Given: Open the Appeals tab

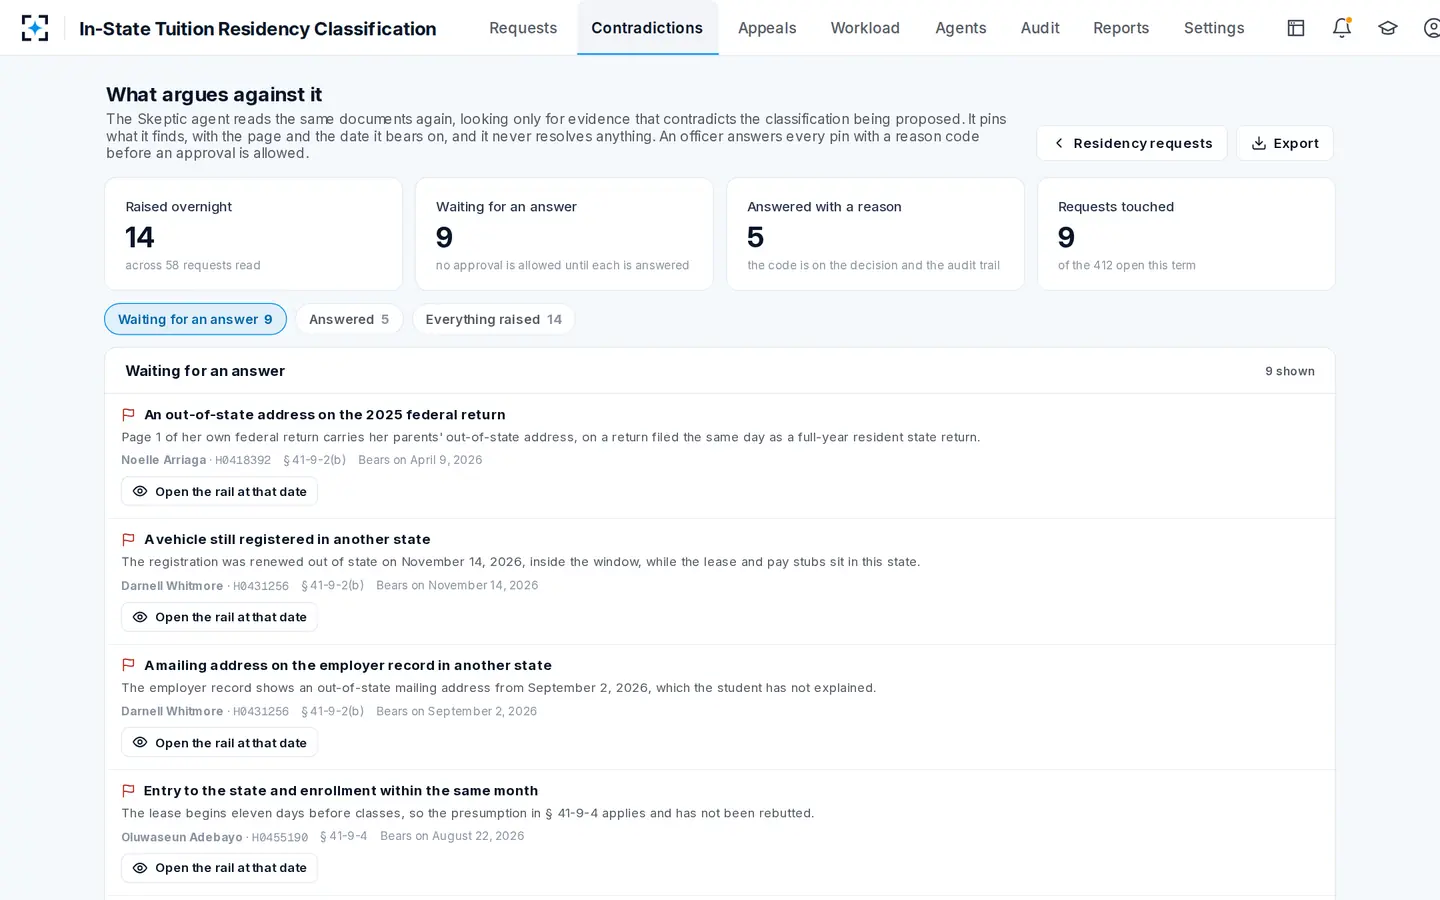Looking at the screenshot, I should 767,28.
